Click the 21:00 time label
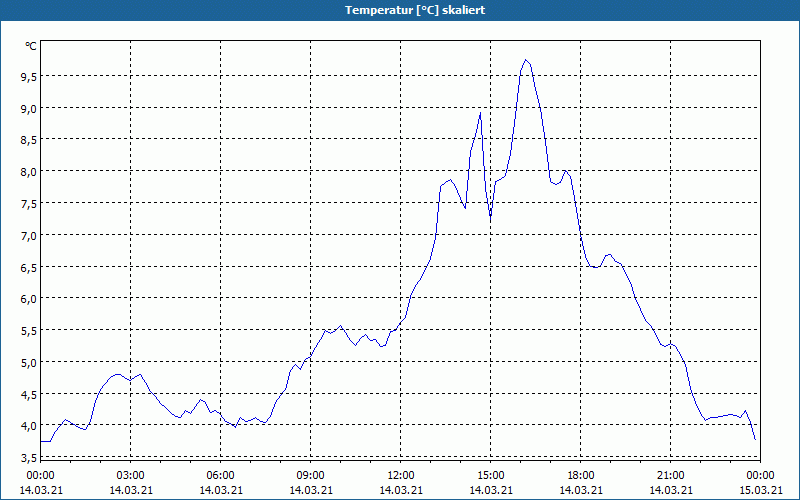 [x=671, y=475]
